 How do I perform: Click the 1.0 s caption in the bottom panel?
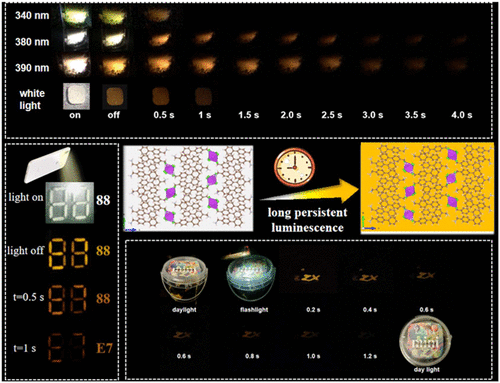coord(313,356)
